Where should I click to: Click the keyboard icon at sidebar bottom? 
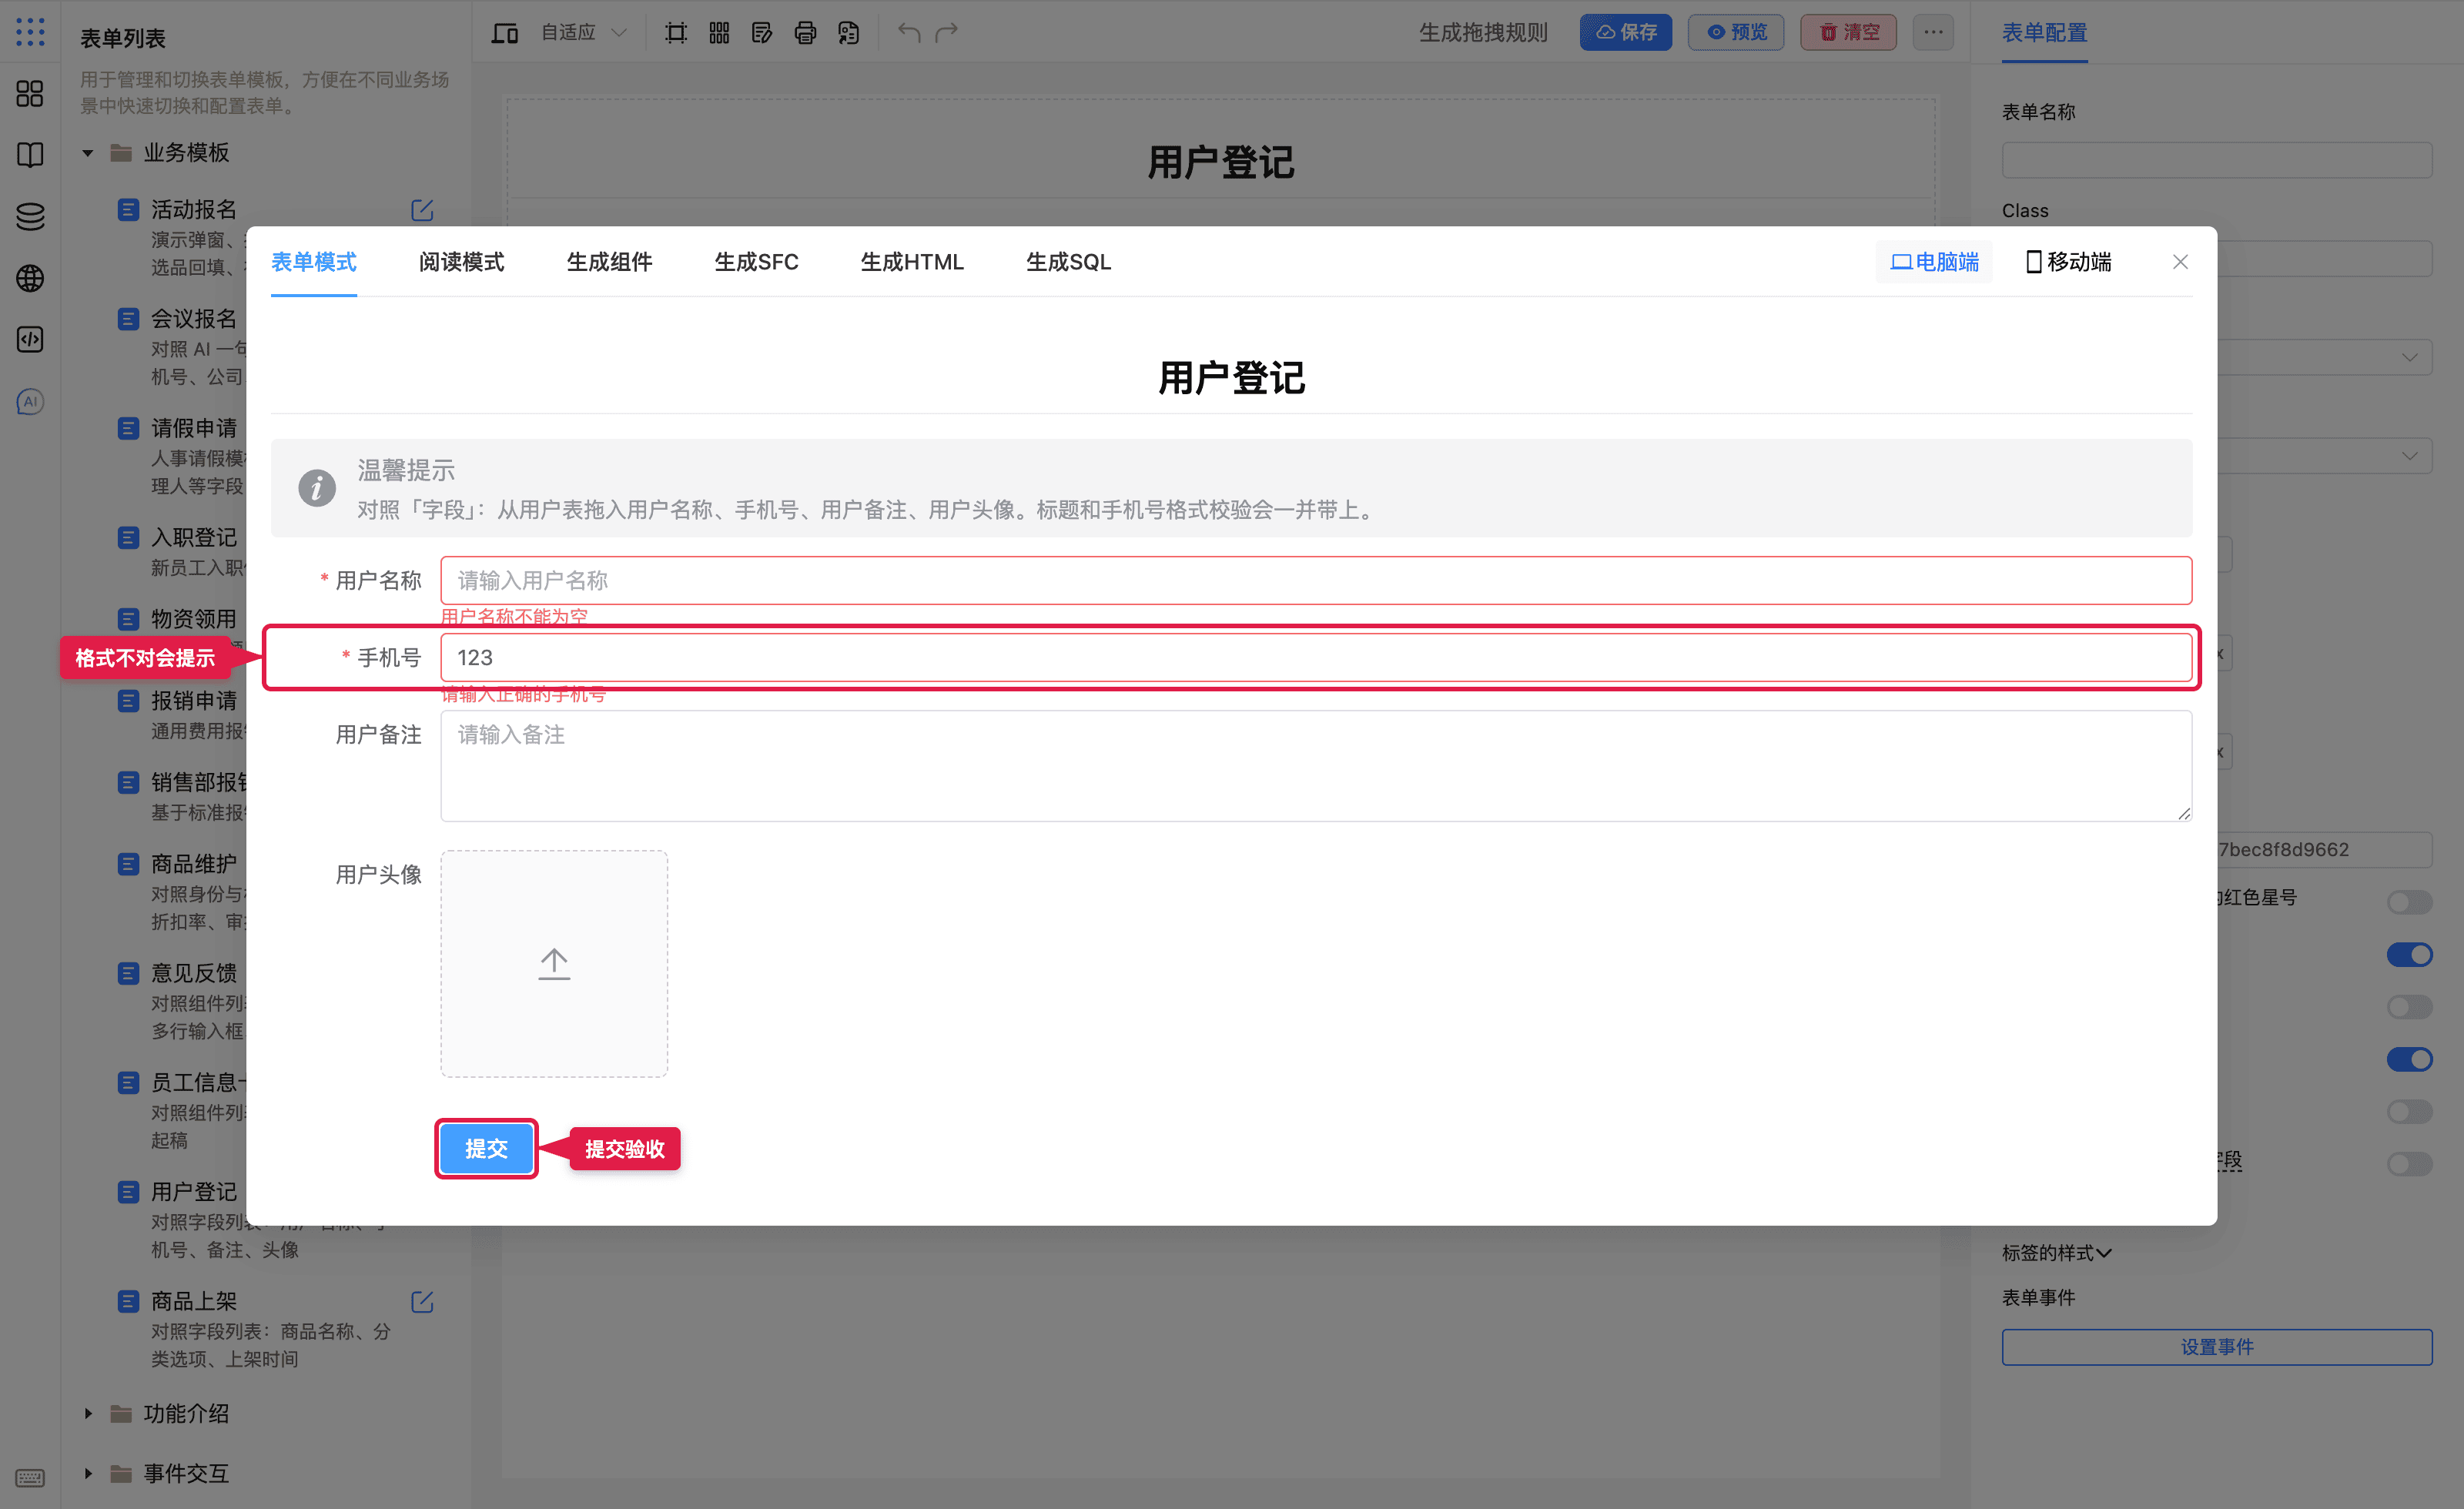[30, 1477]
